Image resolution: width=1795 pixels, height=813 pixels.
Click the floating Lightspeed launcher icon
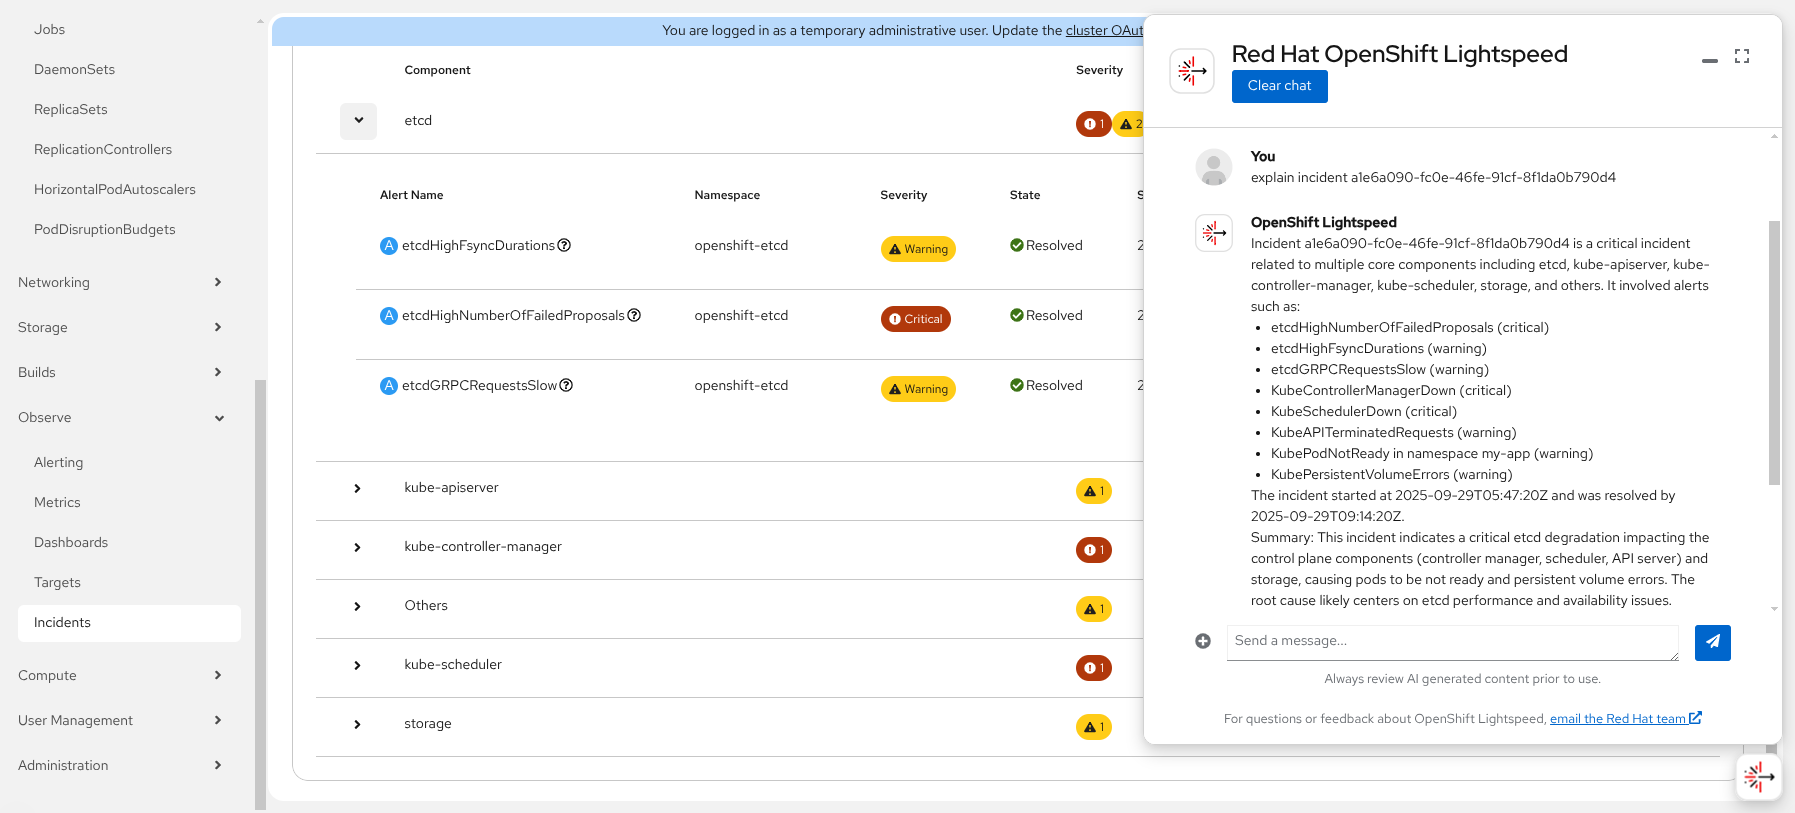[x=1759, y=776]
